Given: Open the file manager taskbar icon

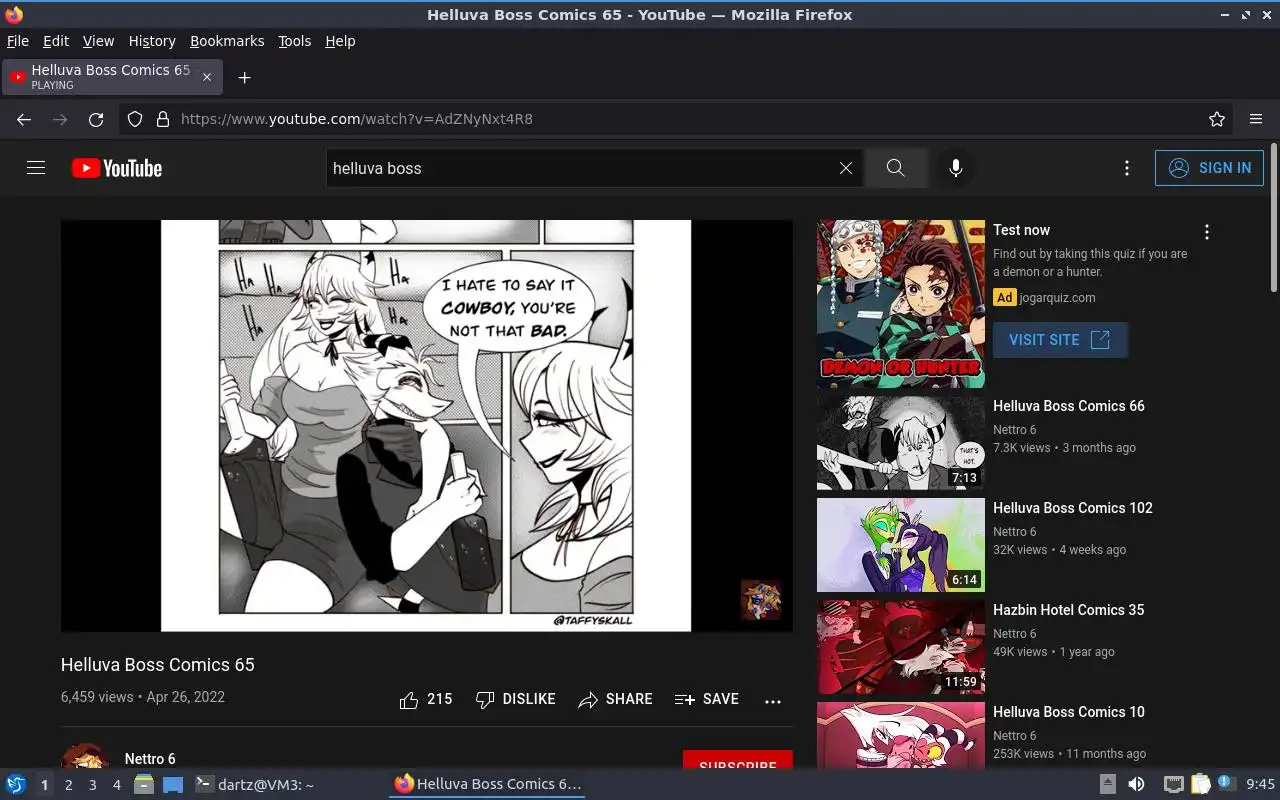Looking at the screenshot, I should pos(143,785).
